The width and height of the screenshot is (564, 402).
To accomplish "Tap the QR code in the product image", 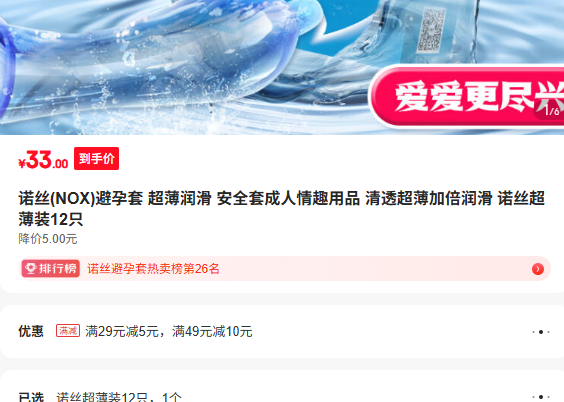I will point(431,29).
